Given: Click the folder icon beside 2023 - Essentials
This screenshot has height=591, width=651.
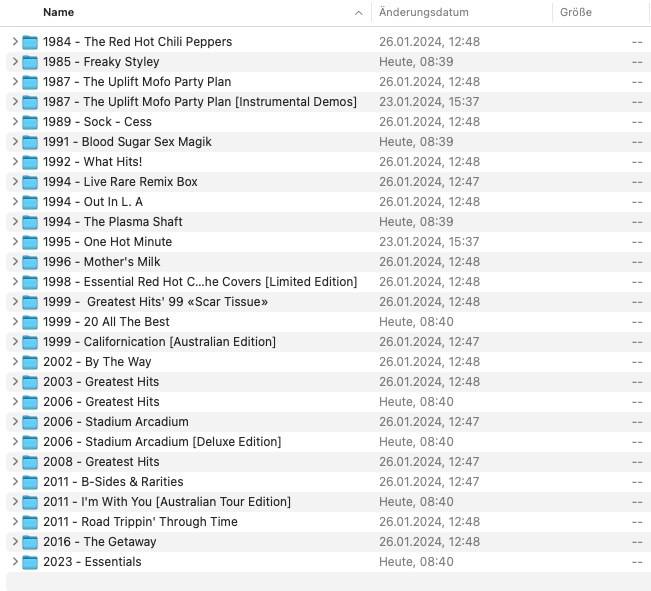Looking at the screenshot, I should (x=29, y=562).
